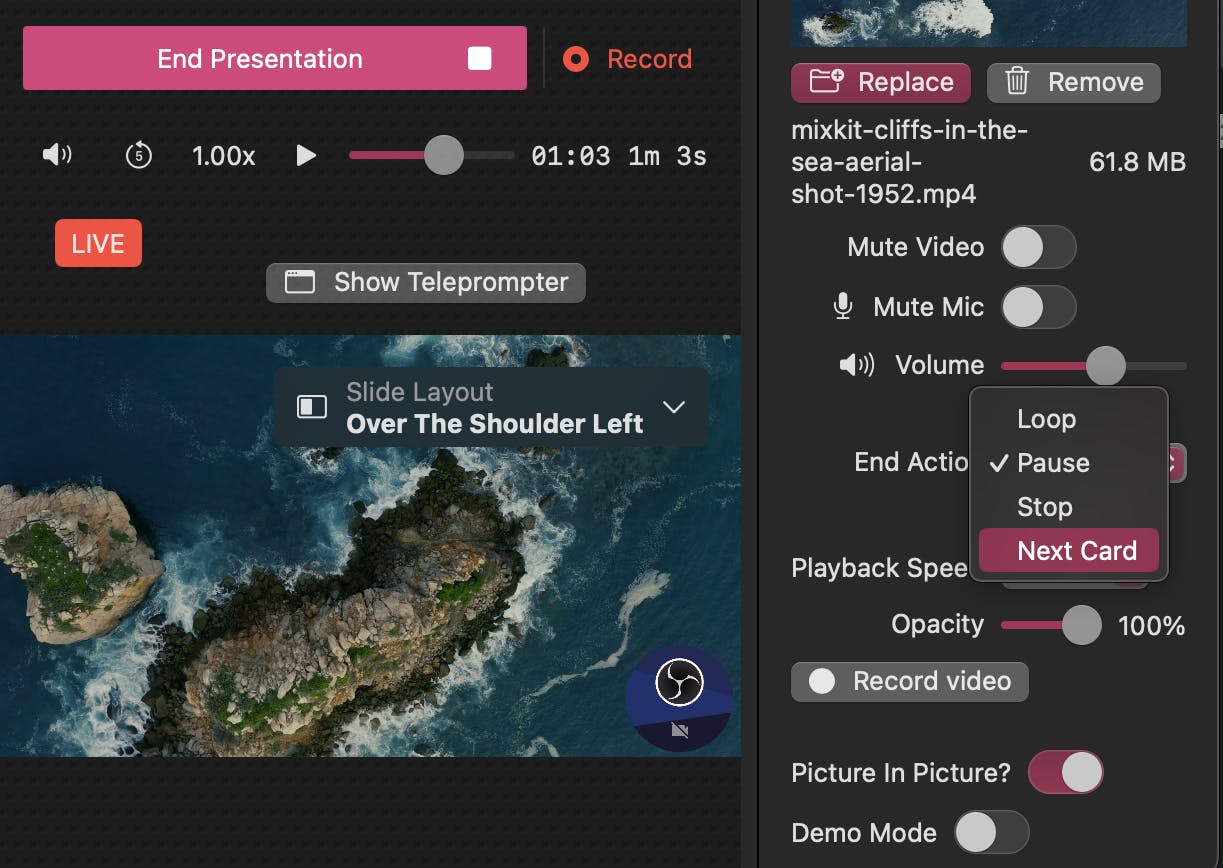The height and width of the screenshot is (868, 1223).
Task: Click the speaker icon beside Volume
Action: click(x=857, y=365)
